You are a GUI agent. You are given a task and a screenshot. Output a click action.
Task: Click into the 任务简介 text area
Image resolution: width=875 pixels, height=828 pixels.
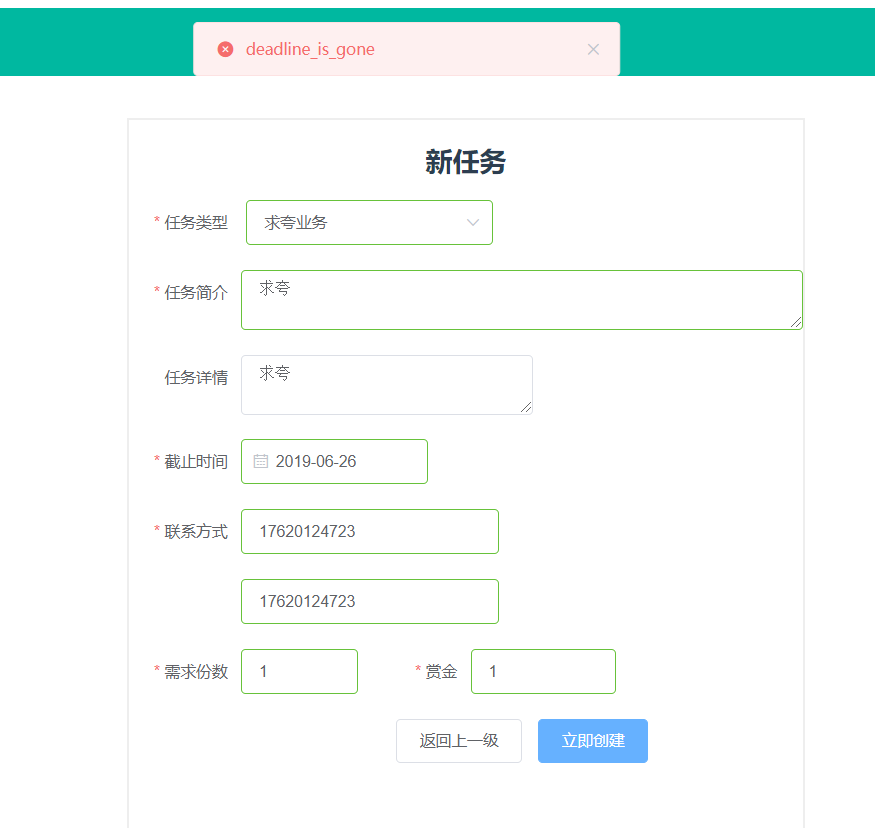(520, 299)
